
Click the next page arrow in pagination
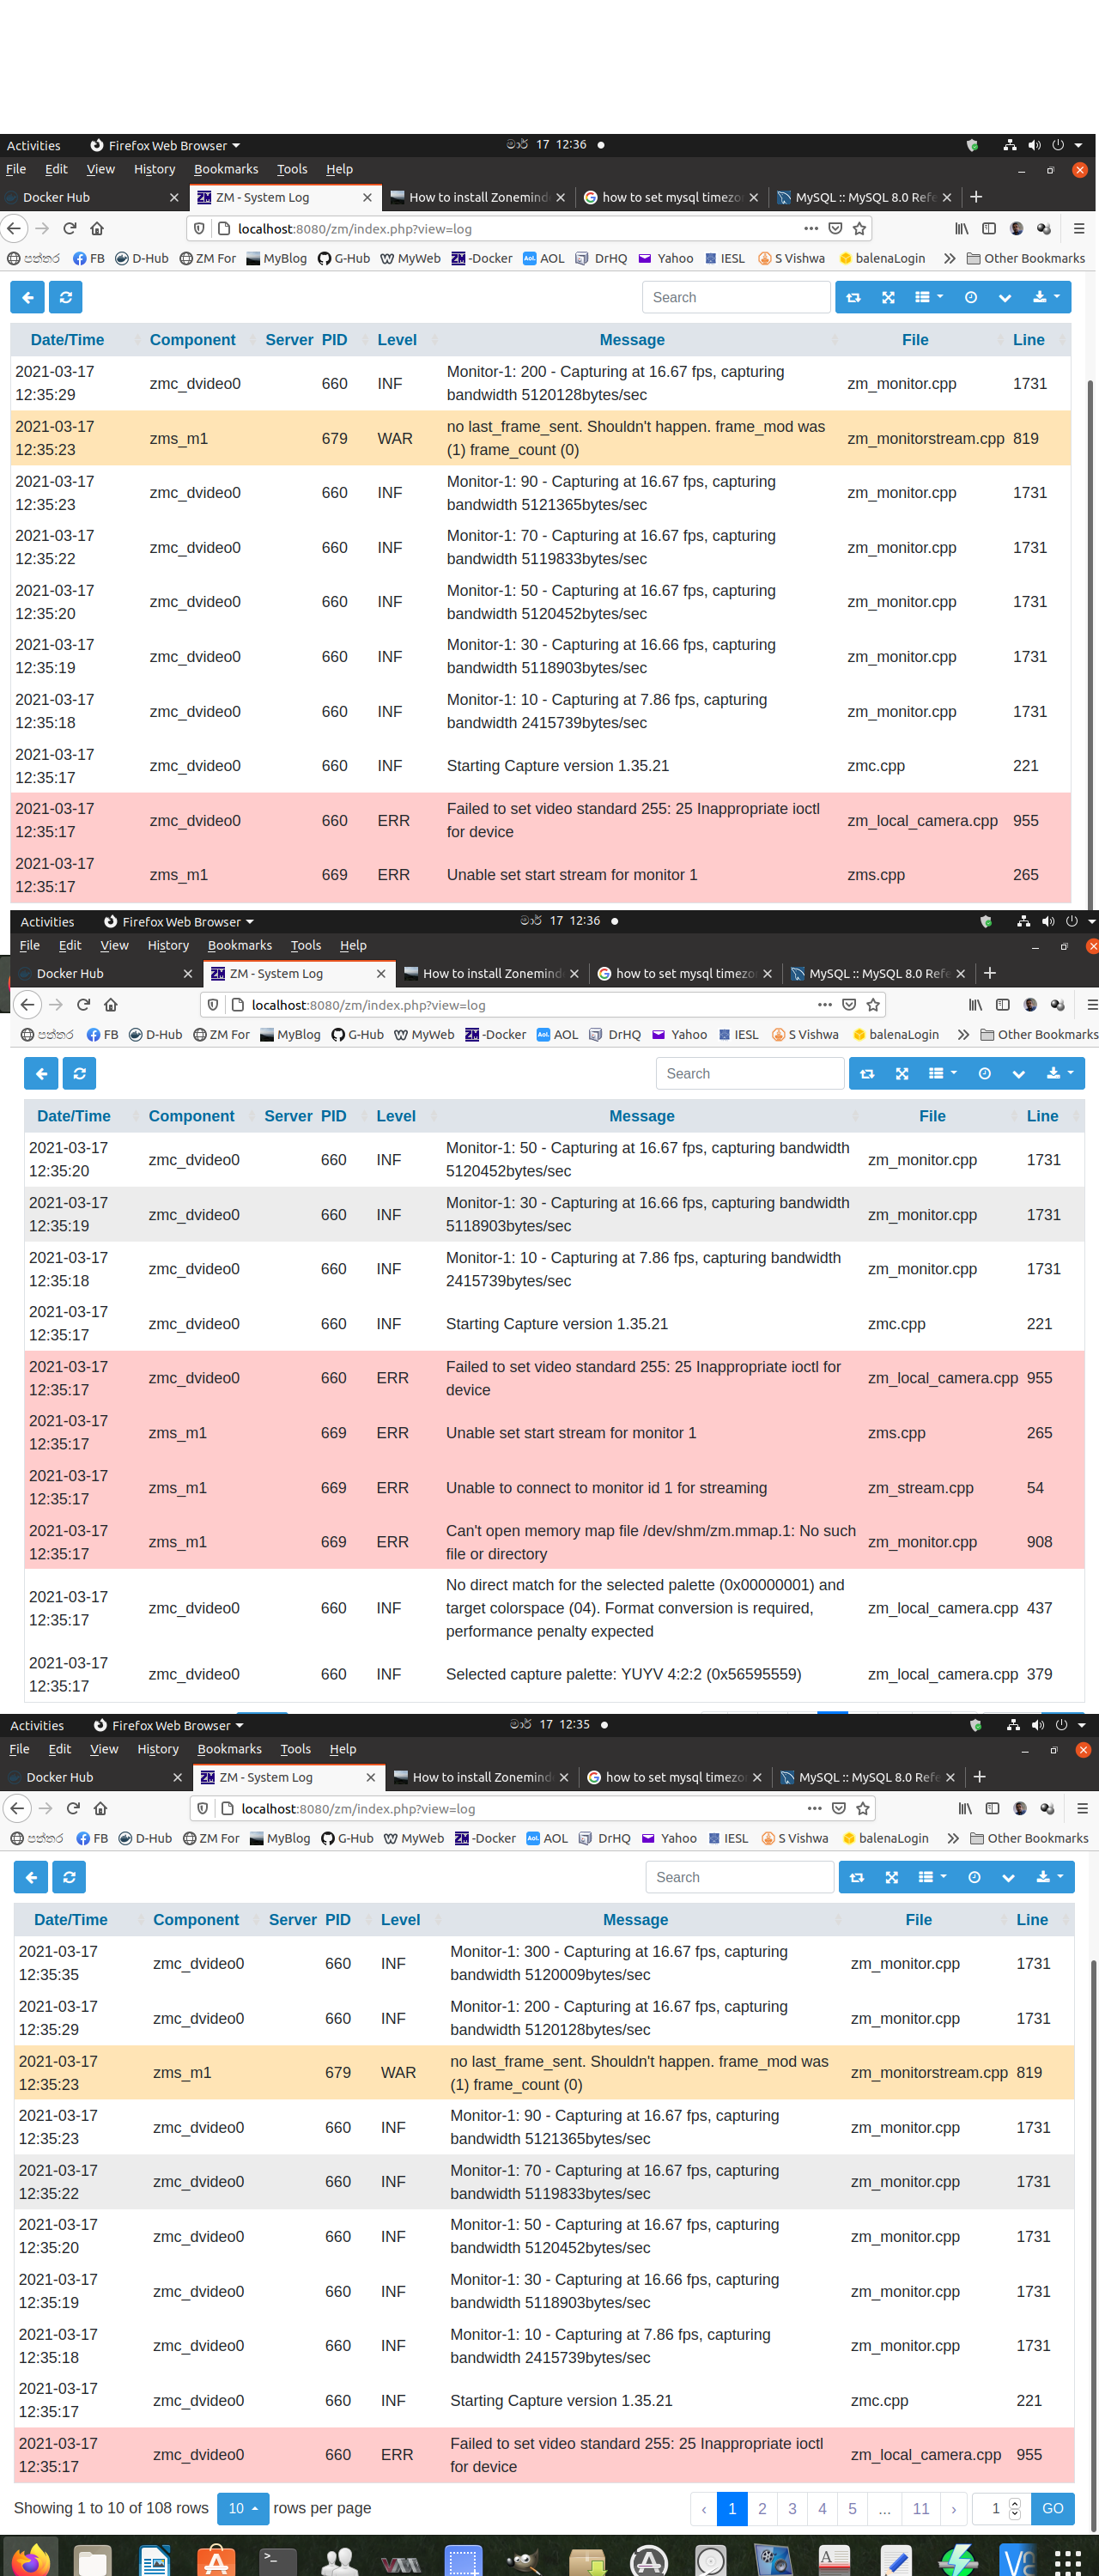point(954,2508)
